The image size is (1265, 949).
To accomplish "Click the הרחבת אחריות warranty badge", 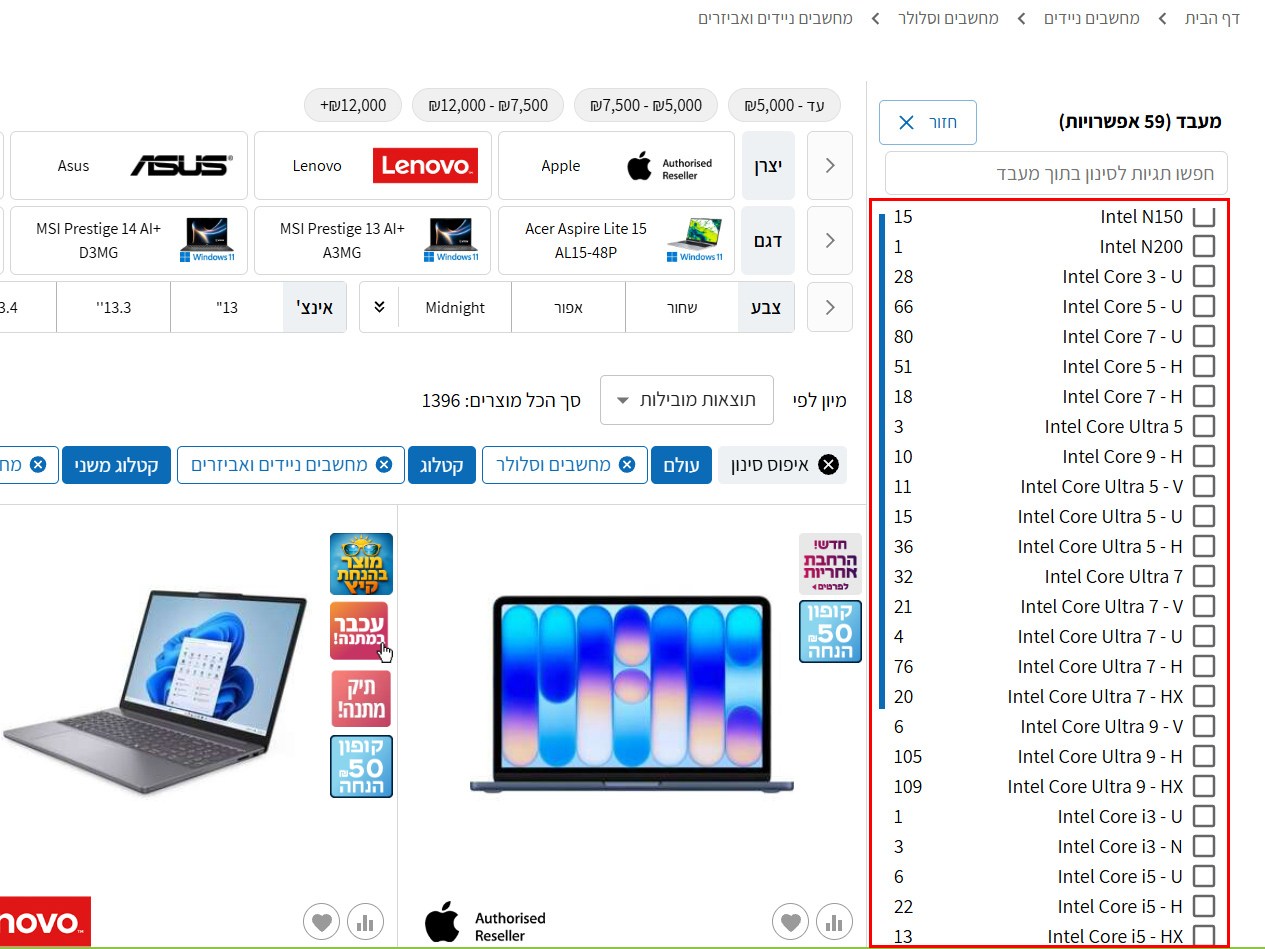I will 830,564.
